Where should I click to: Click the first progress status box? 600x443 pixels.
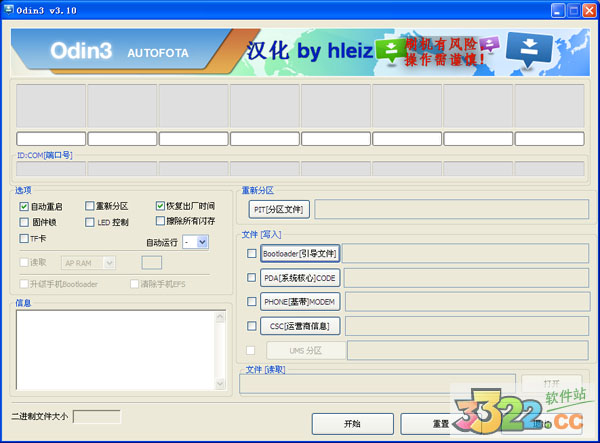pyautogui.click(x=51, y=138)
